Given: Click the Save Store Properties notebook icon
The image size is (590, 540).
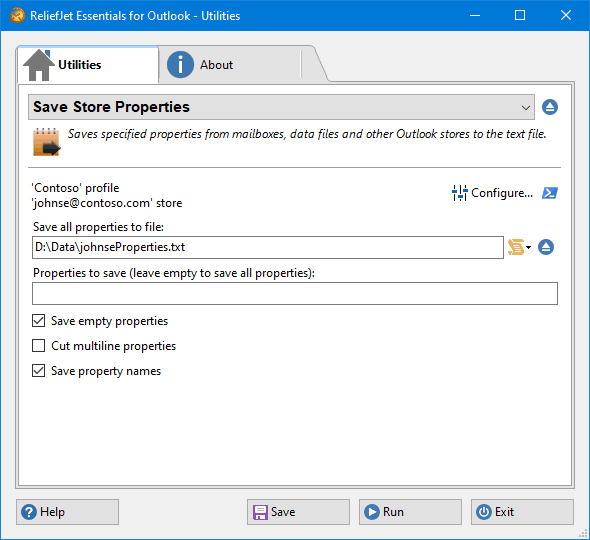Looking at the screenshot, I should coord(46,142).
